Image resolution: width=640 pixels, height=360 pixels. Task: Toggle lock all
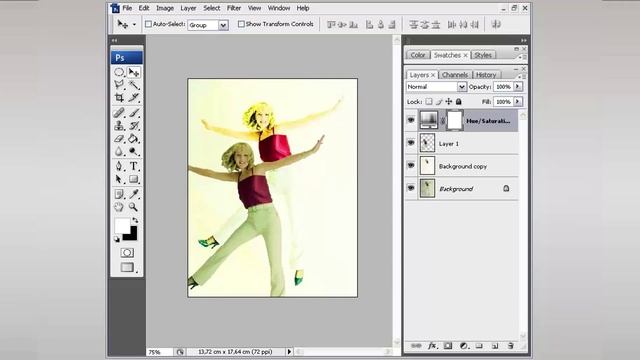(459, 101)
